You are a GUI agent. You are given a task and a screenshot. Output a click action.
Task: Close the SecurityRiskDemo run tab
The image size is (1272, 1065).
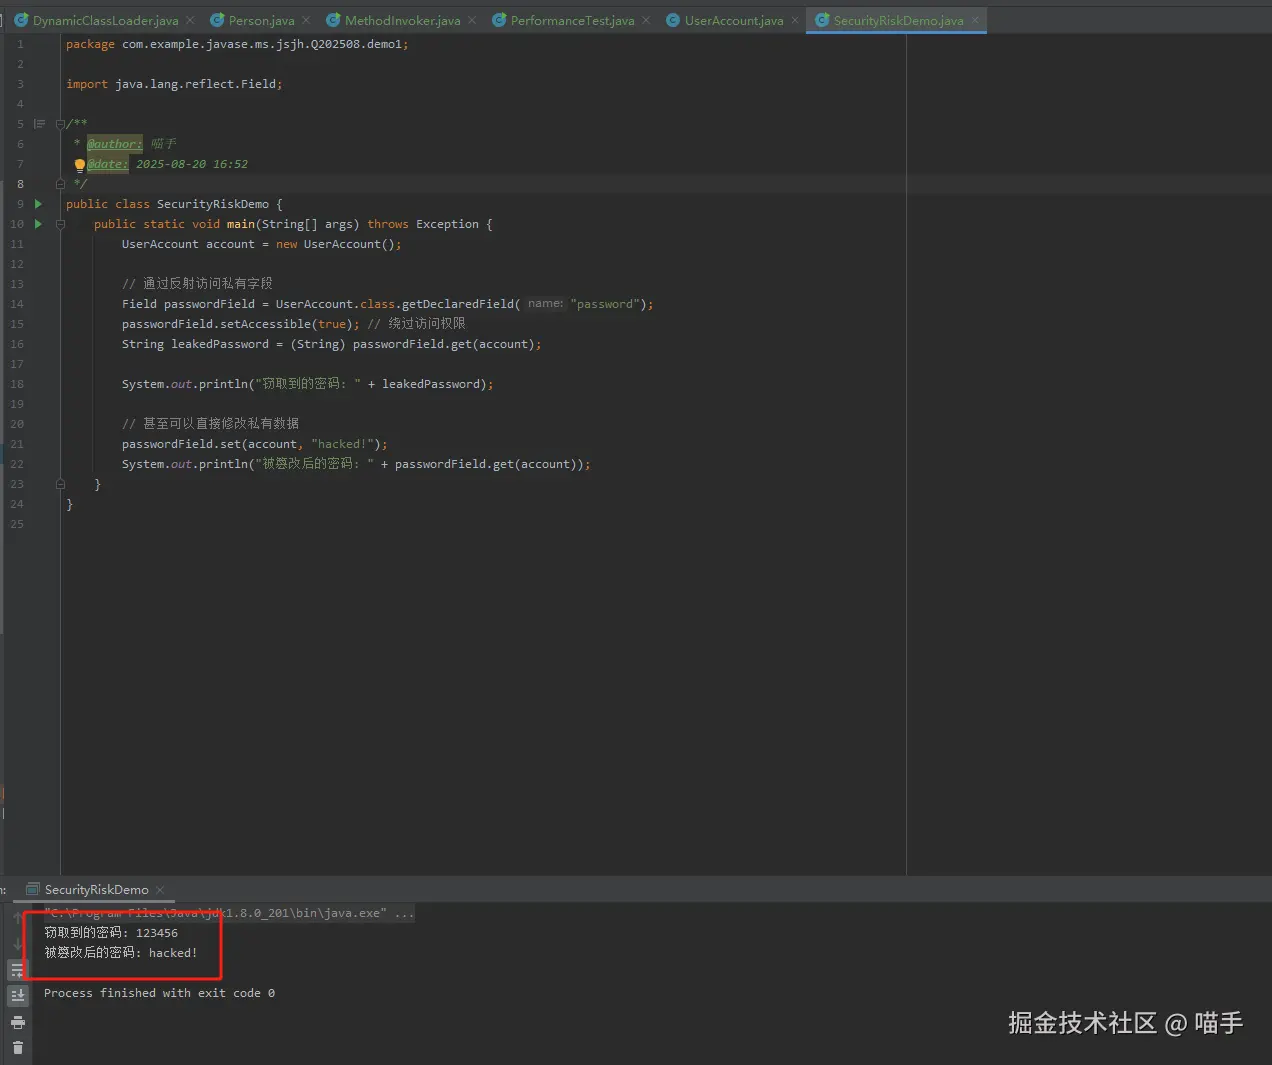160,889
